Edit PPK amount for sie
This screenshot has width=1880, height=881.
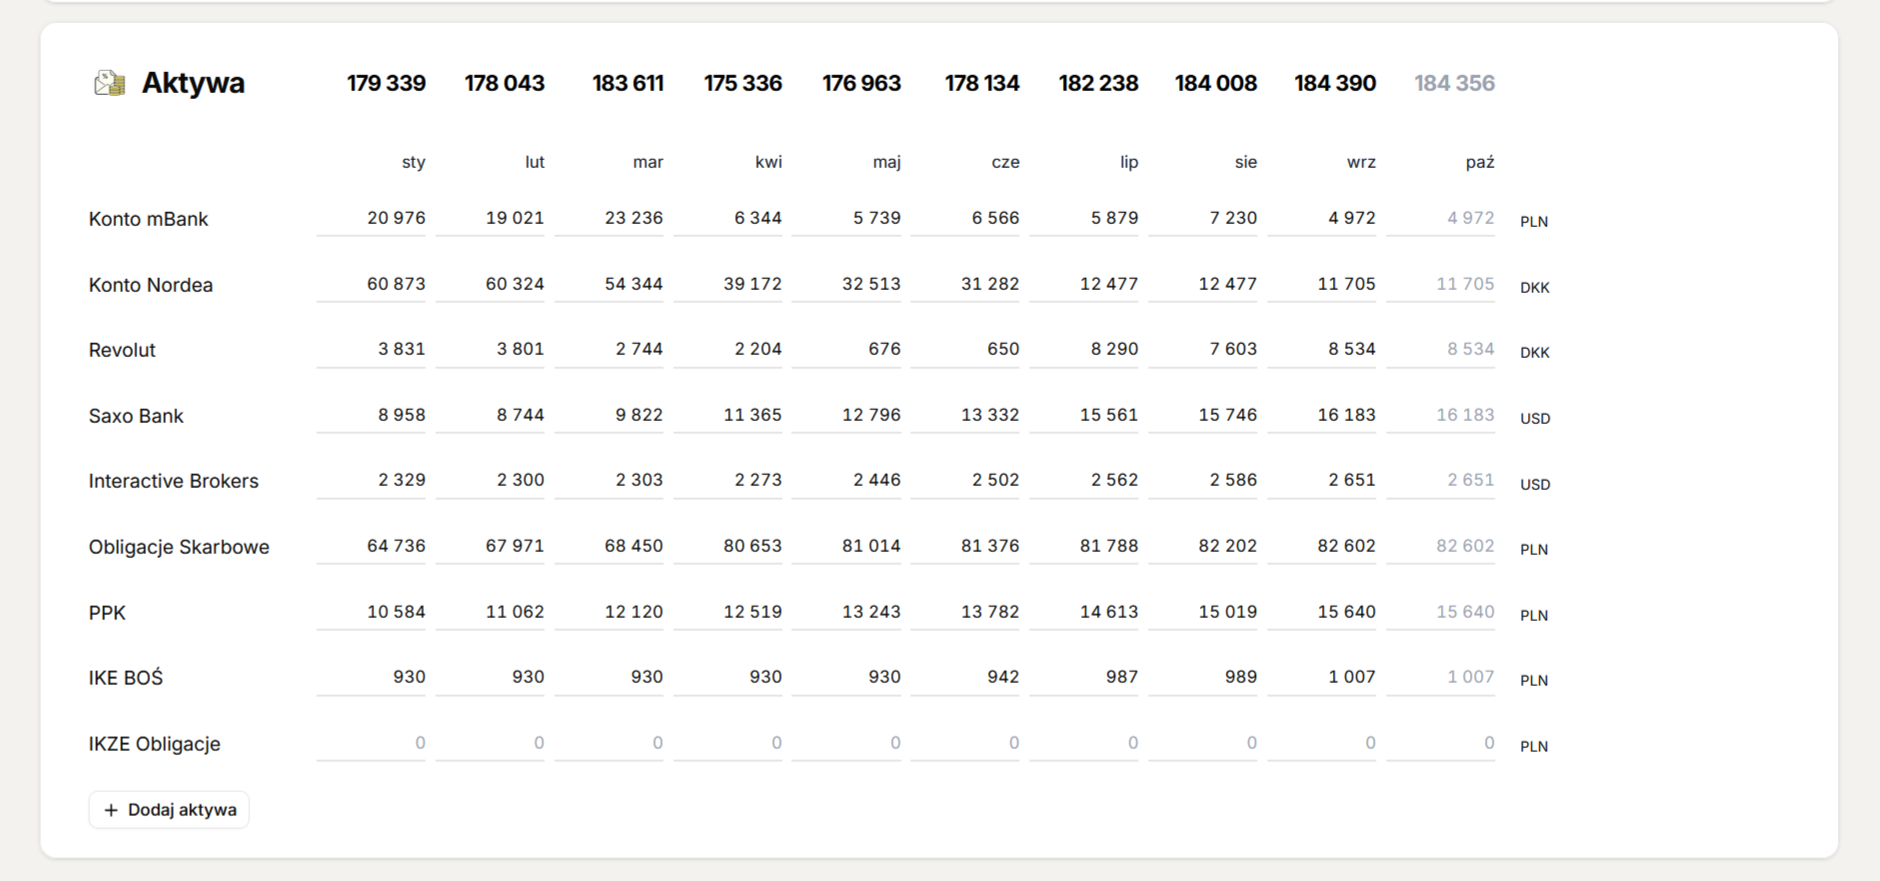pos(1203,612)
